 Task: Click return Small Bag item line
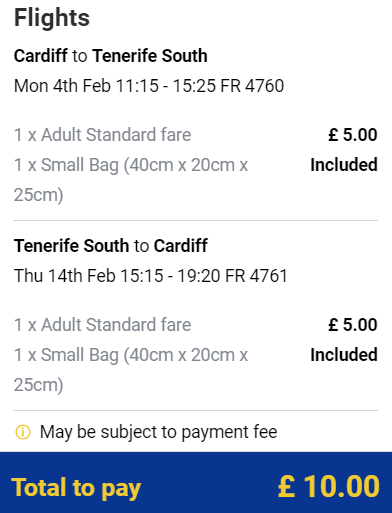pyautogui.click(x=131, y=370)
